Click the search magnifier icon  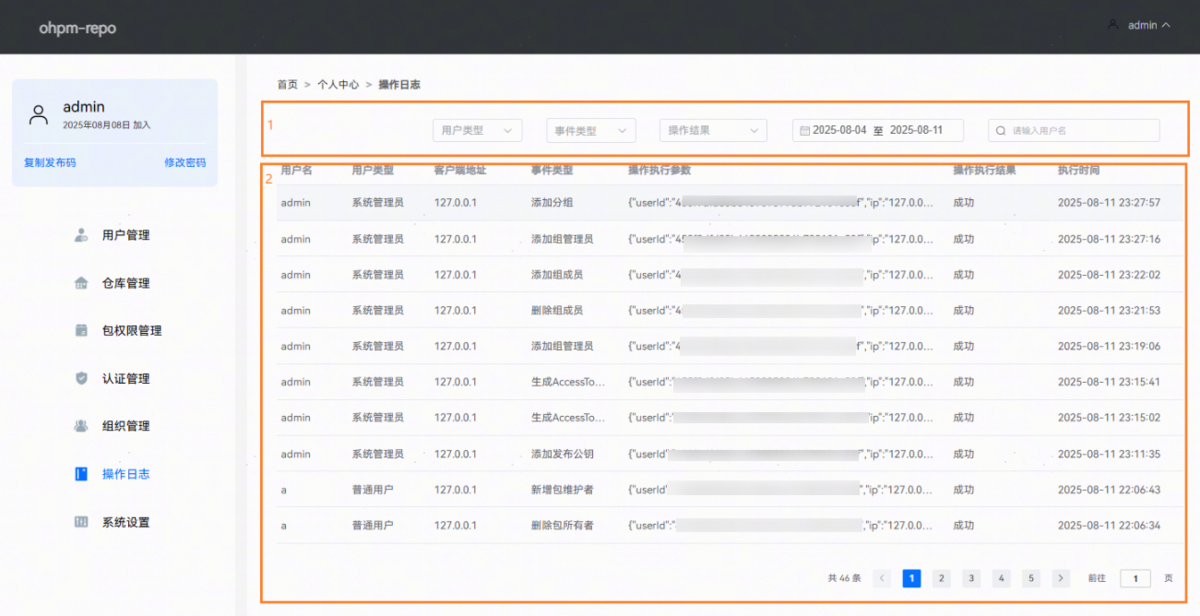1000,130
